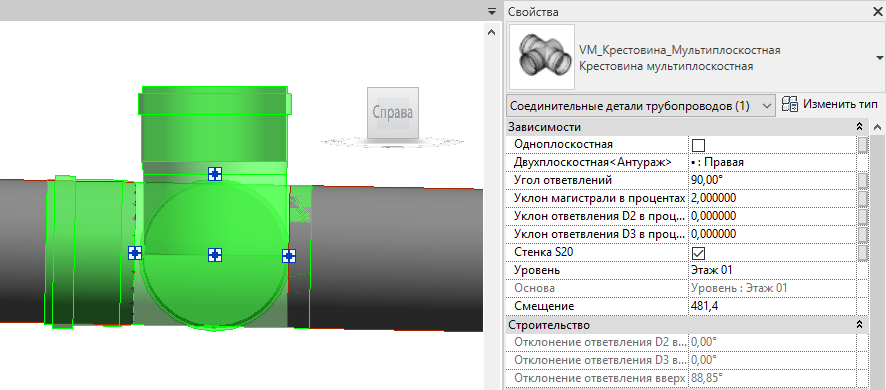This screenshot has width=886, height=390.
Task: Click the right connector control handle on fitting
Action: coord(289,256)
